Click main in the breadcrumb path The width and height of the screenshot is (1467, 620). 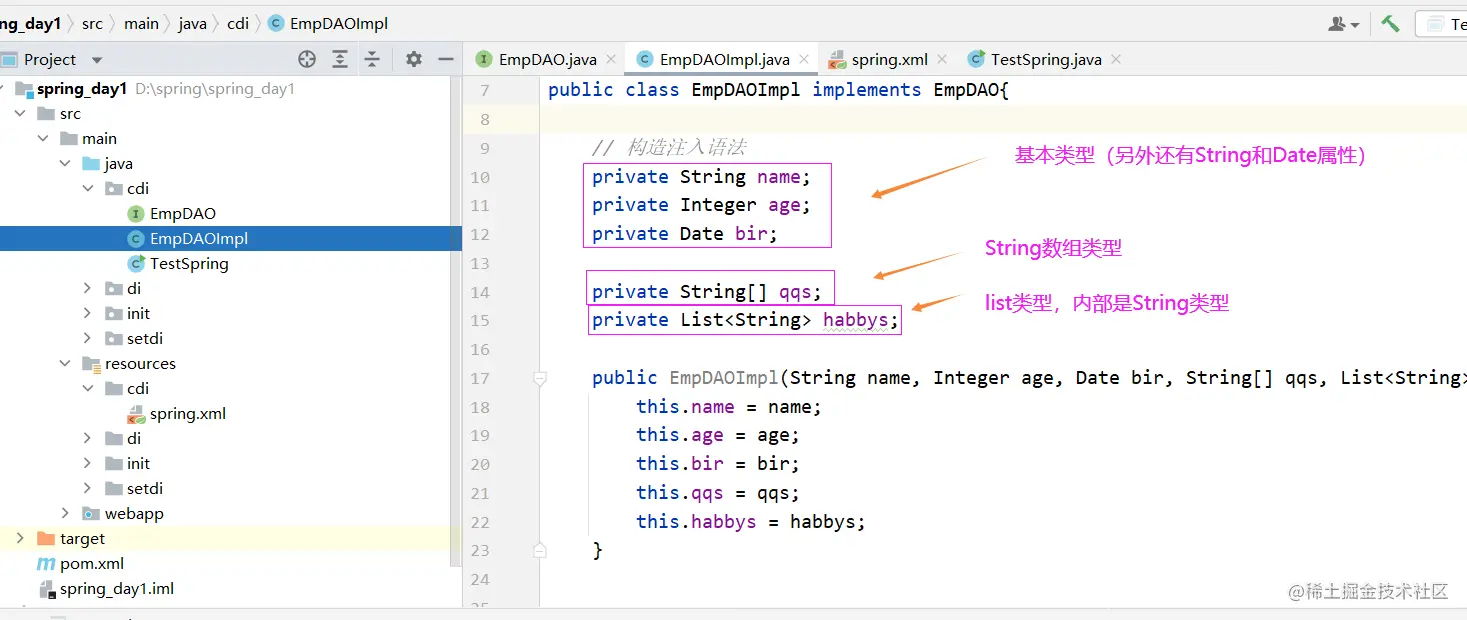(141, 23)
